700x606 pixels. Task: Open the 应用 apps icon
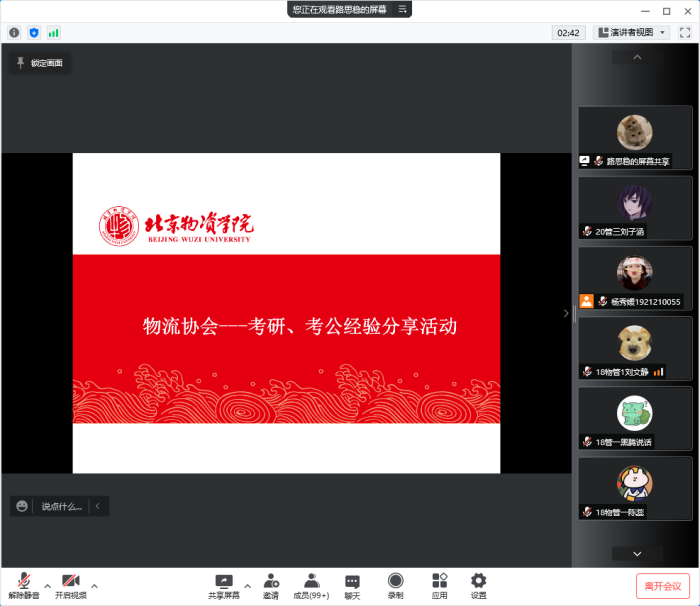[439, 585]
